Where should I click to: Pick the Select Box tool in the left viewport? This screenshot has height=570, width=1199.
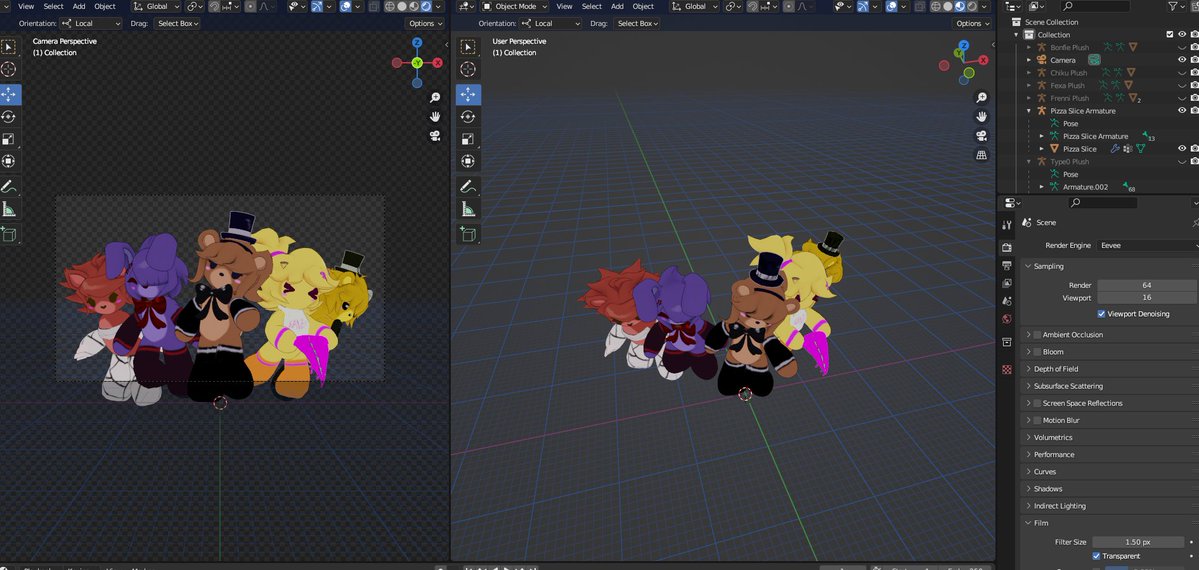click(9, 47)
